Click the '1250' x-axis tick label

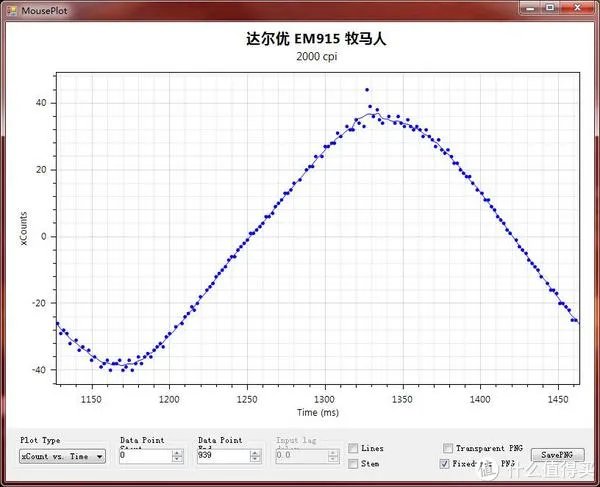click(x=247, y=399)
